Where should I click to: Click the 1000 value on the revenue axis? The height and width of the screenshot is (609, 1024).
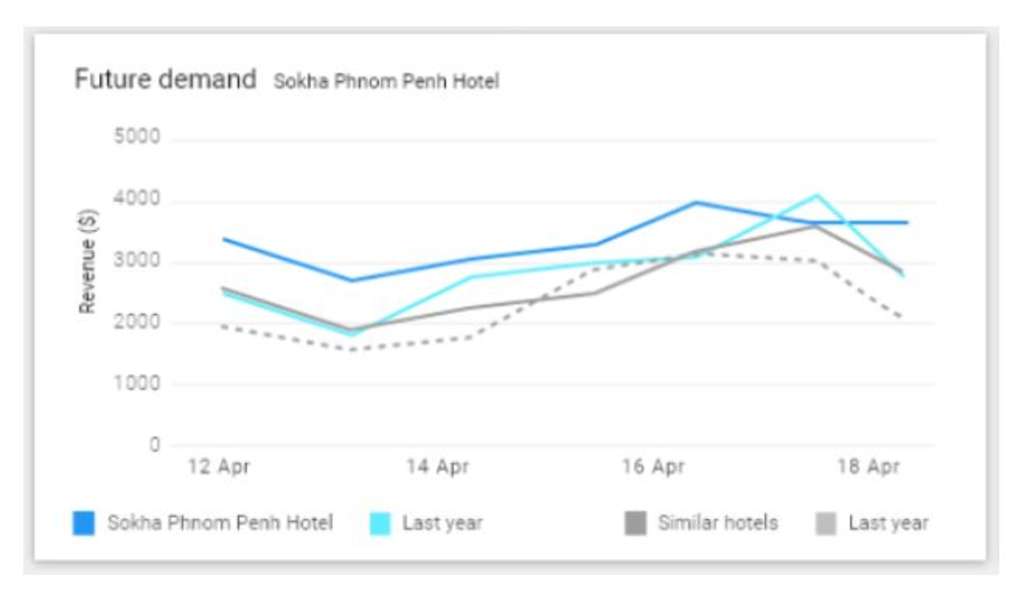tap(139, 384)
